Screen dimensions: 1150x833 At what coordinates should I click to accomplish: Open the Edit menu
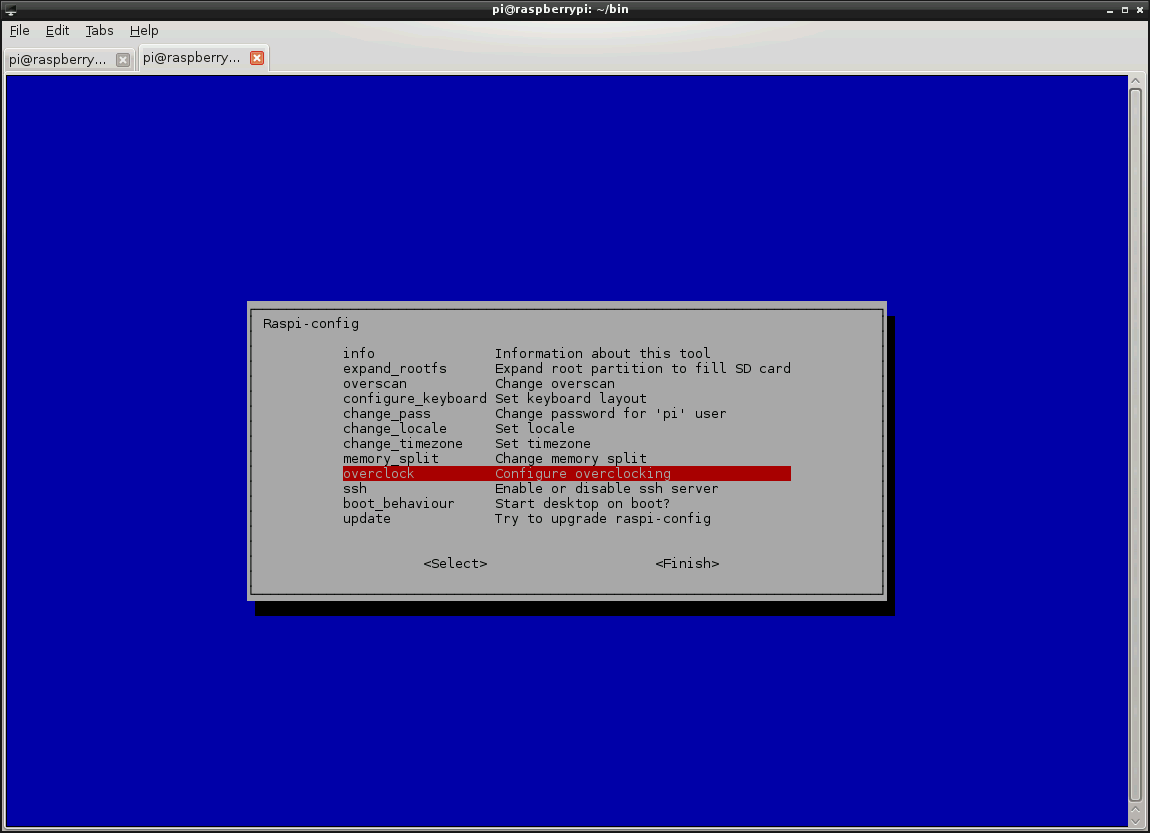point(57,31)
